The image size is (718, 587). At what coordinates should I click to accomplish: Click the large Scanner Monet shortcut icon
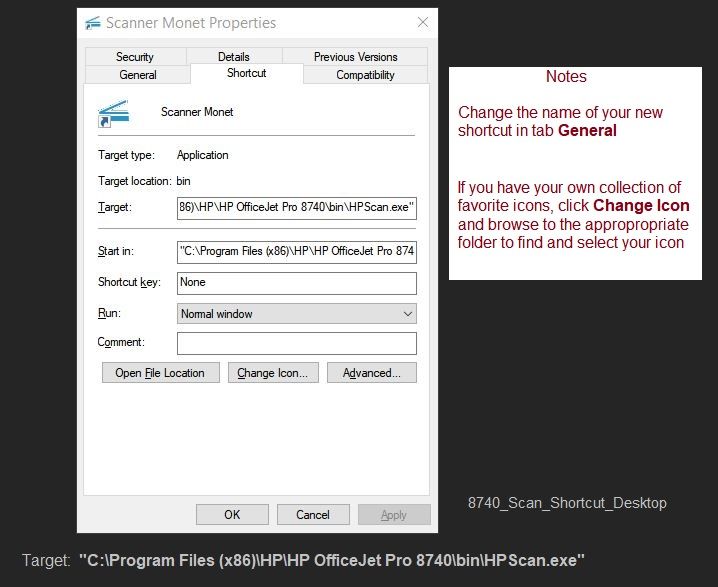[113, 114]
